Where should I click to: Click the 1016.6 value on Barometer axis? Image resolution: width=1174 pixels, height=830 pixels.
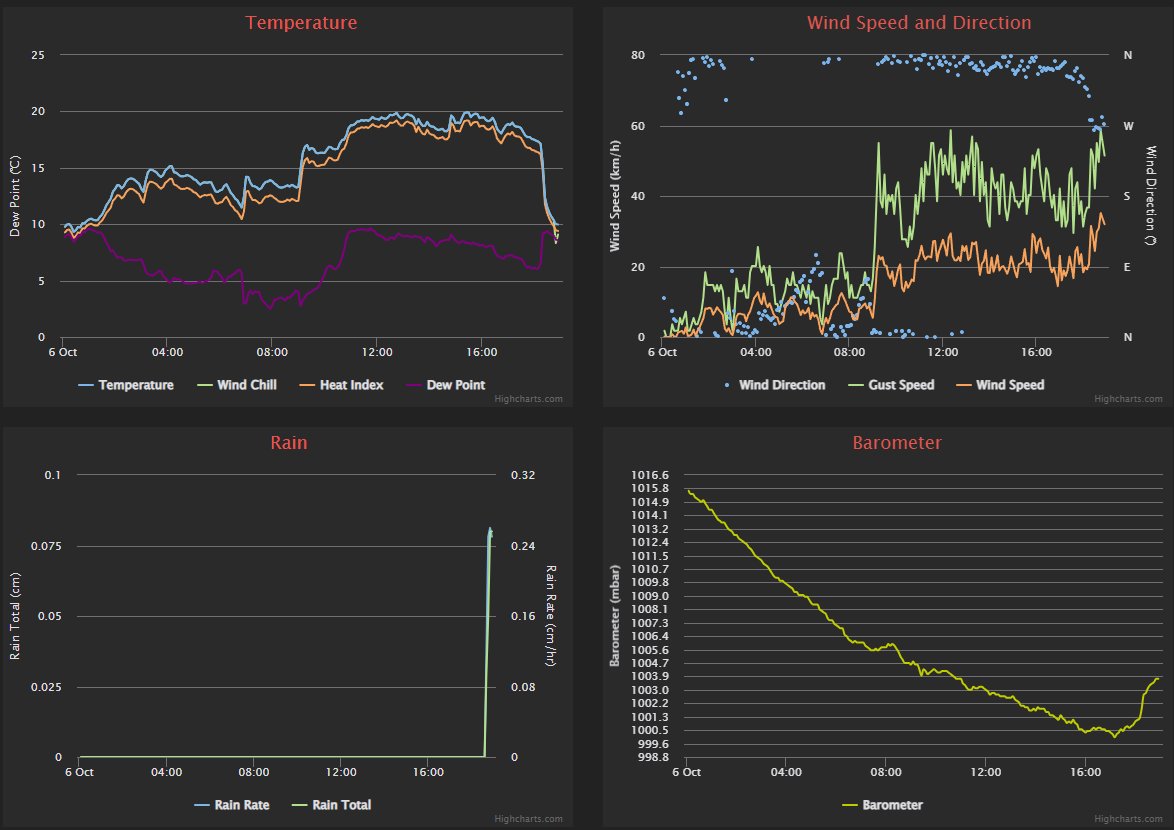(x=650, y=474)
